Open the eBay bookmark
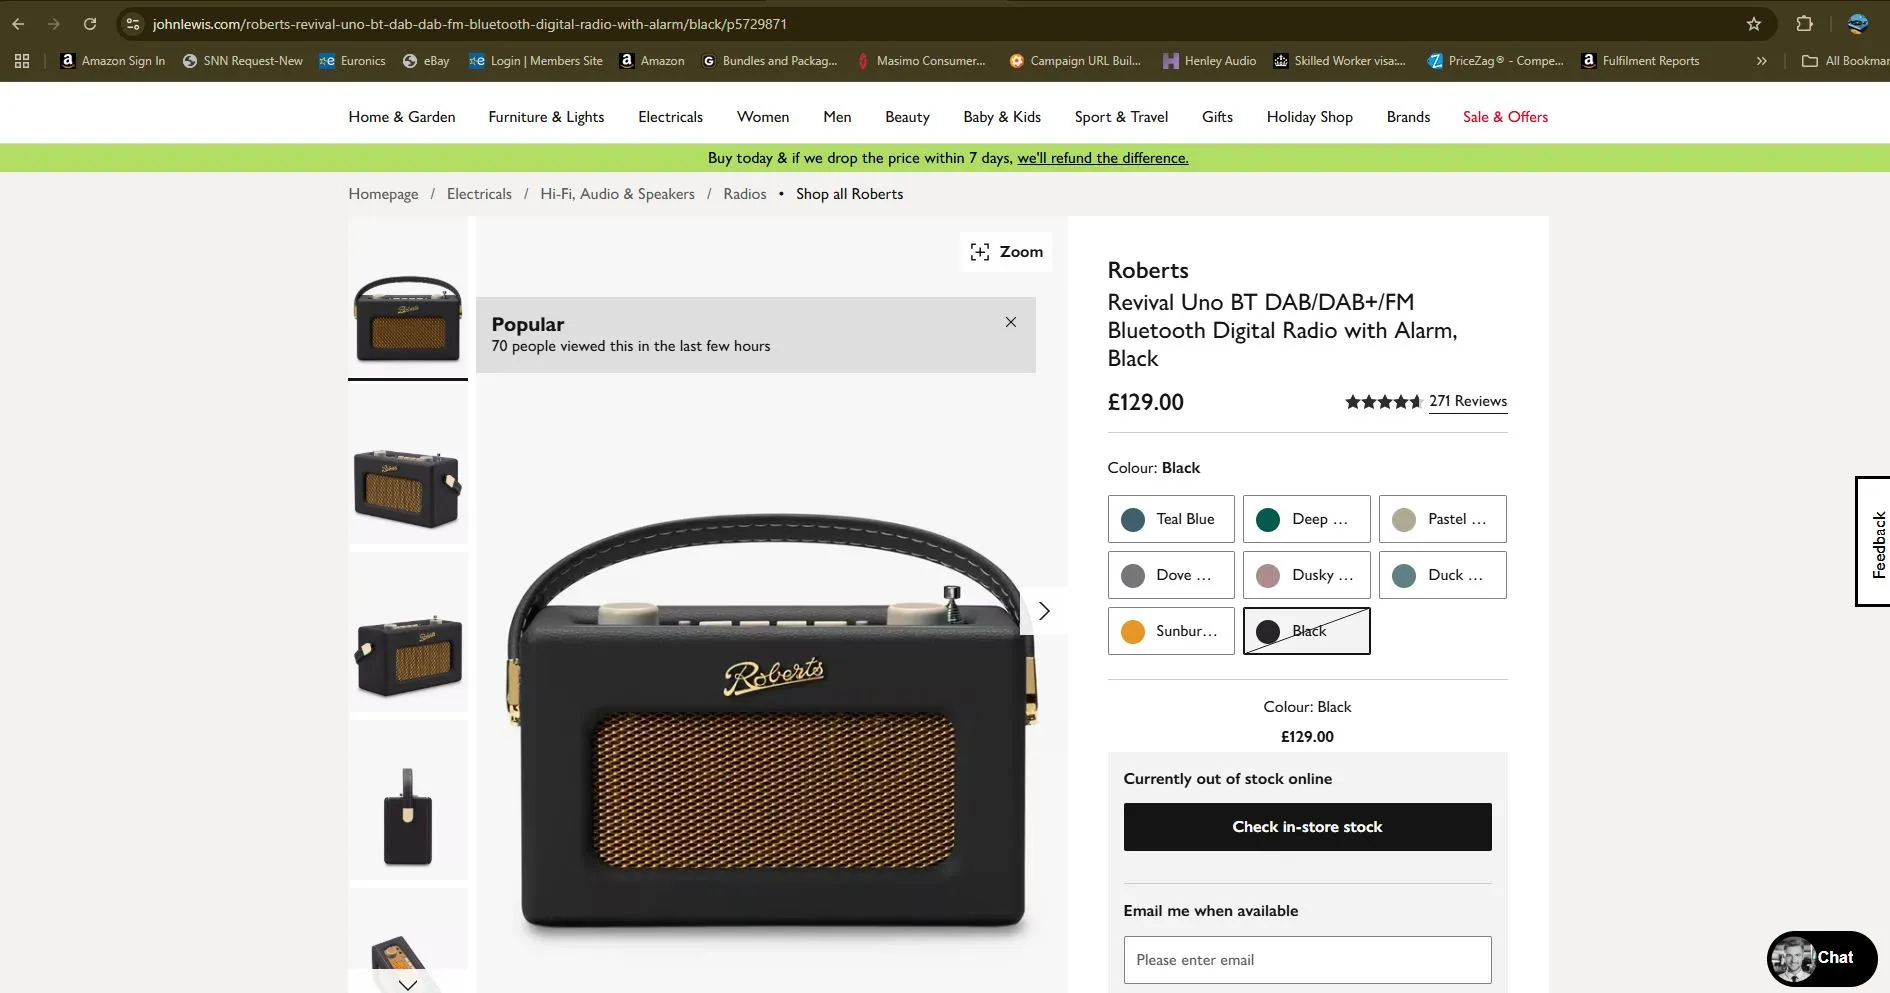Viewport: 1890px width, 993px height. tap(426, 61)
